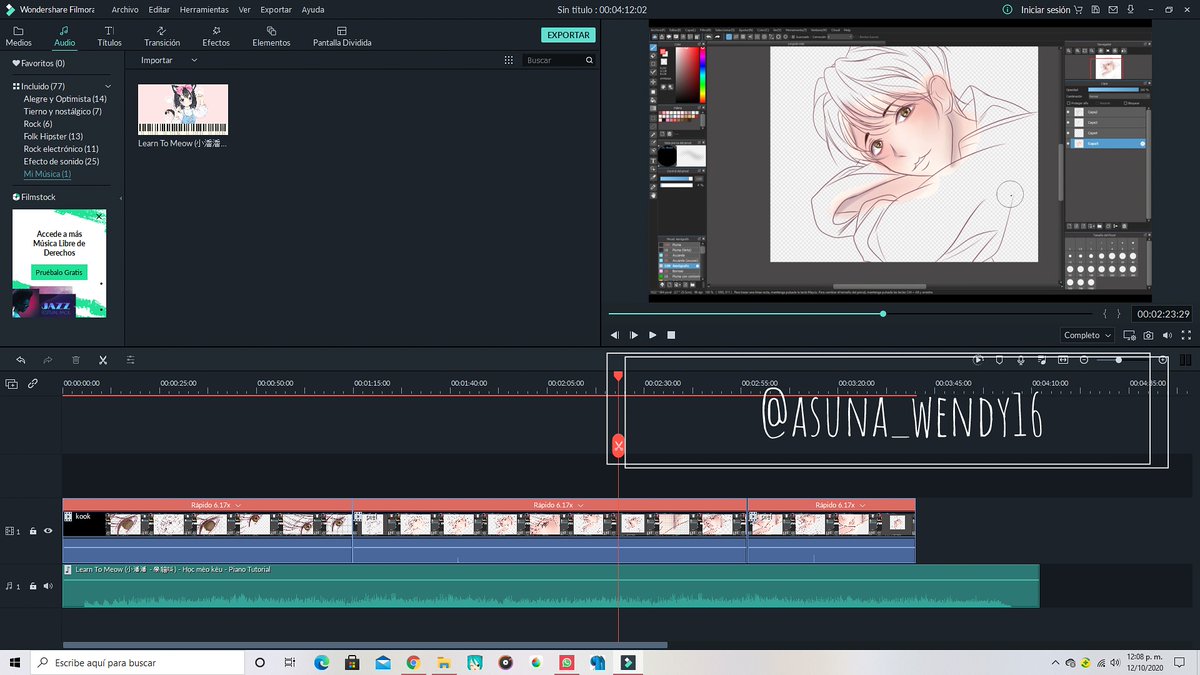
Task: Click the grid view options icon
Action: coord(508,60)
